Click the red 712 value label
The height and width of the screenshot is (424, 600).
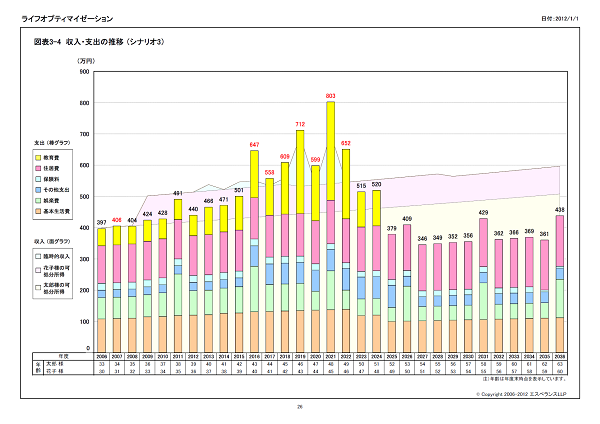pos(300,123)
